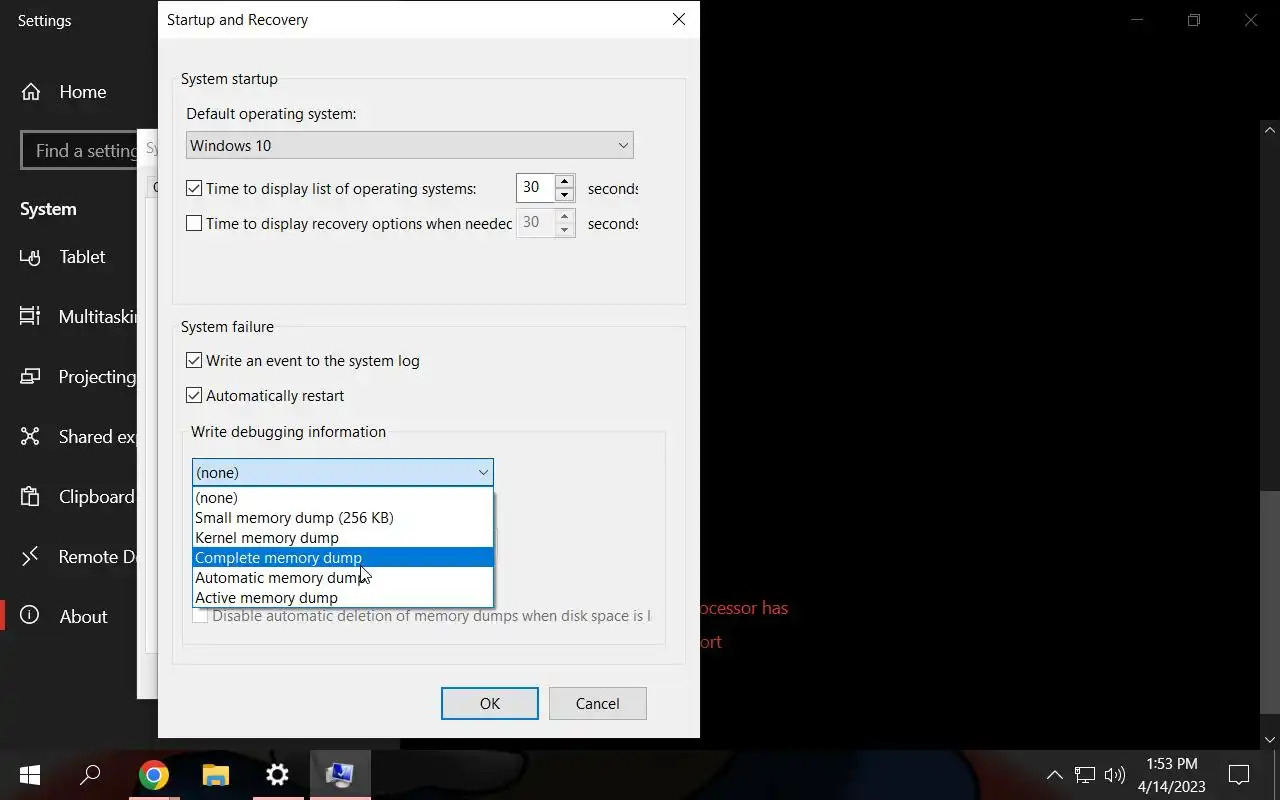The image size is (1280, 800).
Task: Open taskbar search magnifier
Action: pos(90,775)
